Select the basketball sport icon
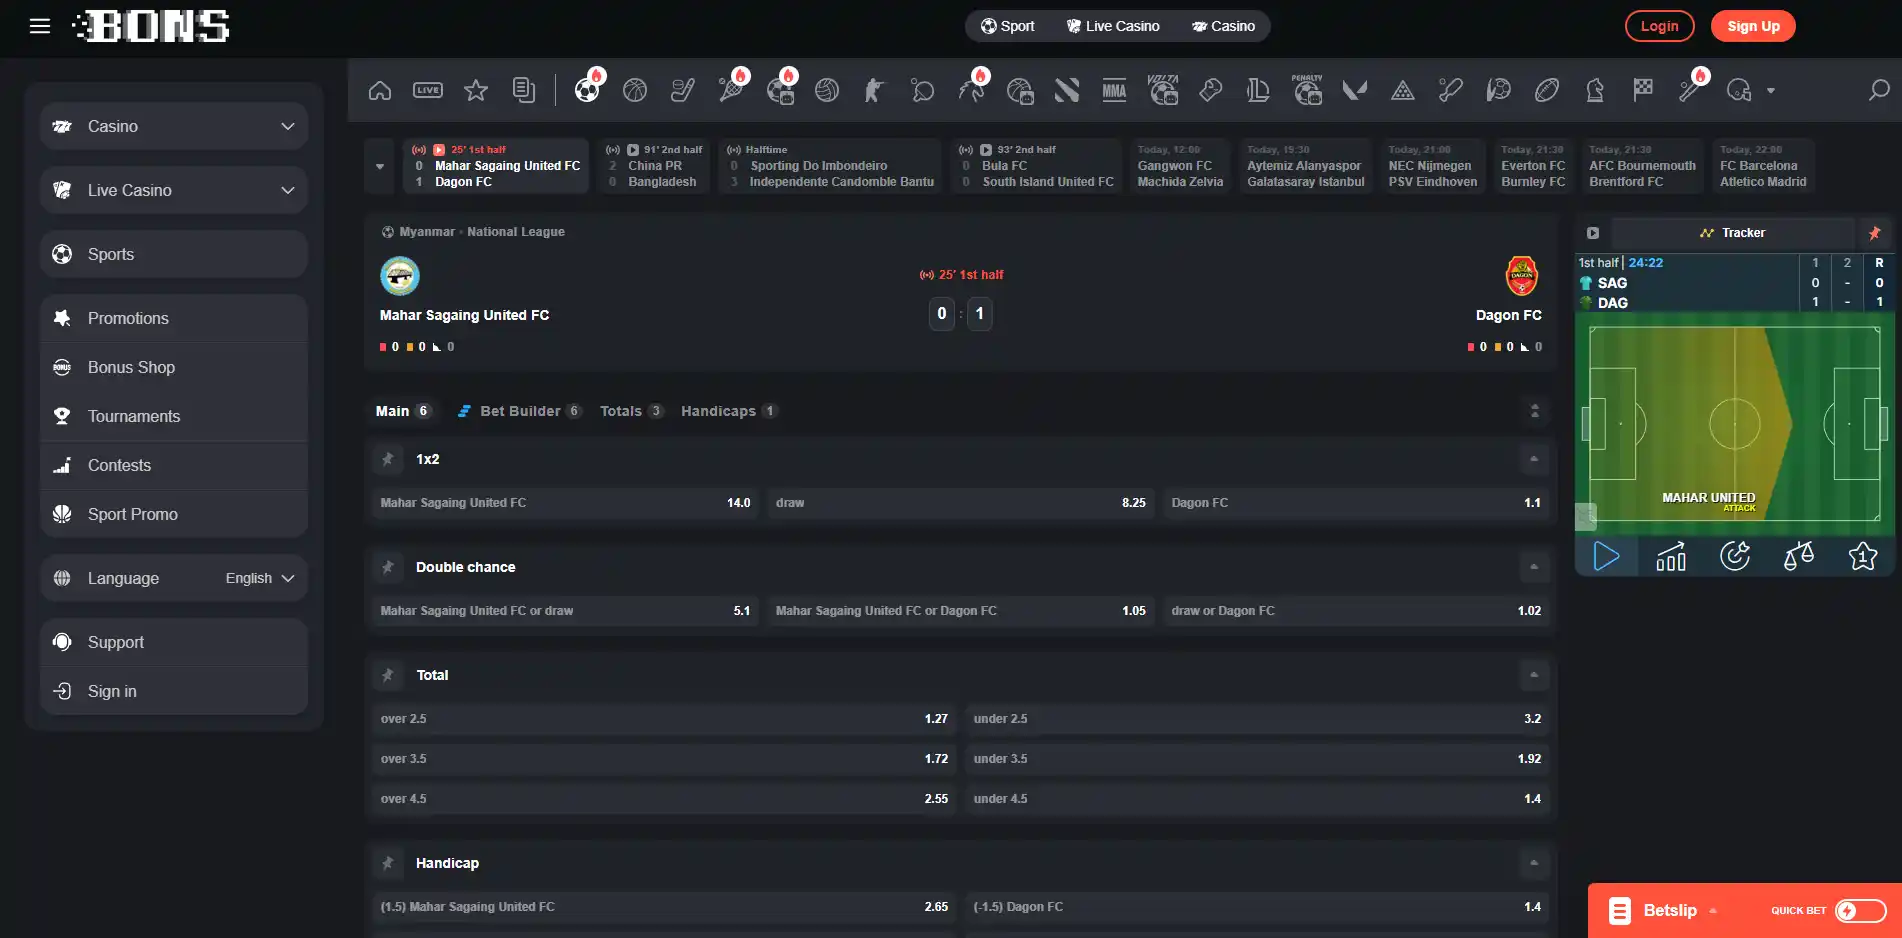Viewport: 1902px width, 938px height. [635, 91]
